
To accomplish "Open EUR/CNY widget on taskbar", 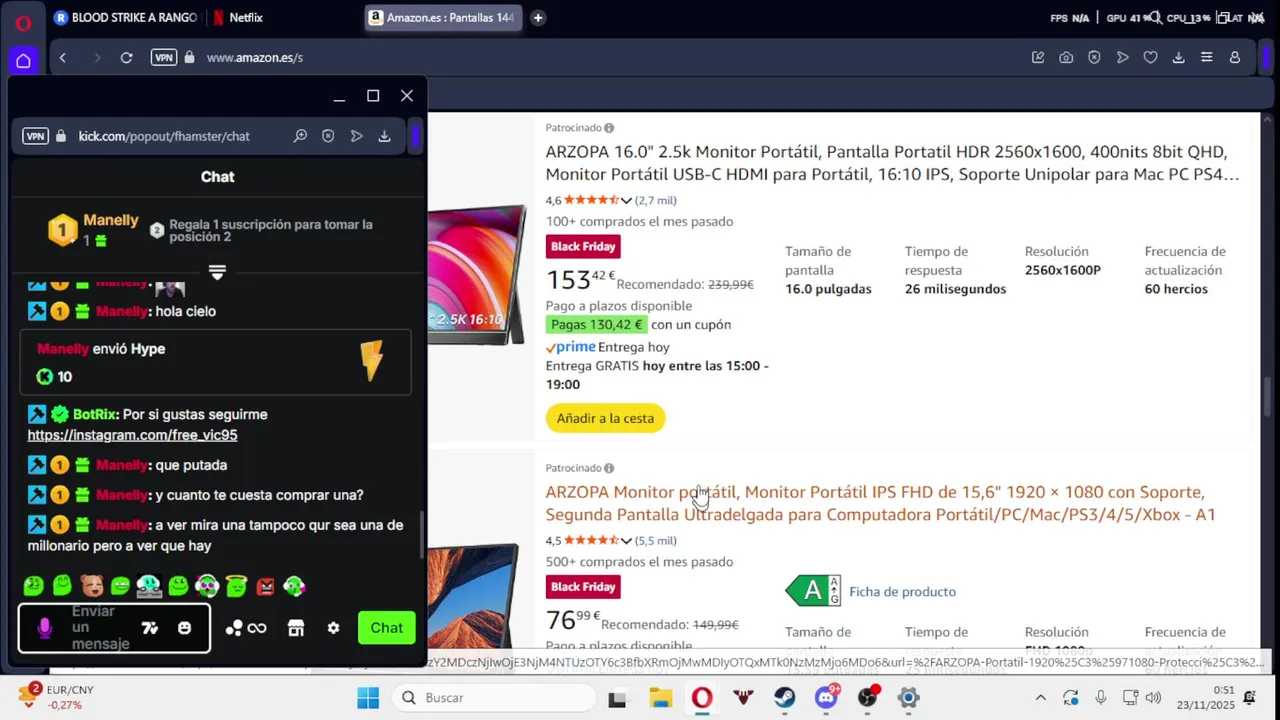I will [55, 697].
